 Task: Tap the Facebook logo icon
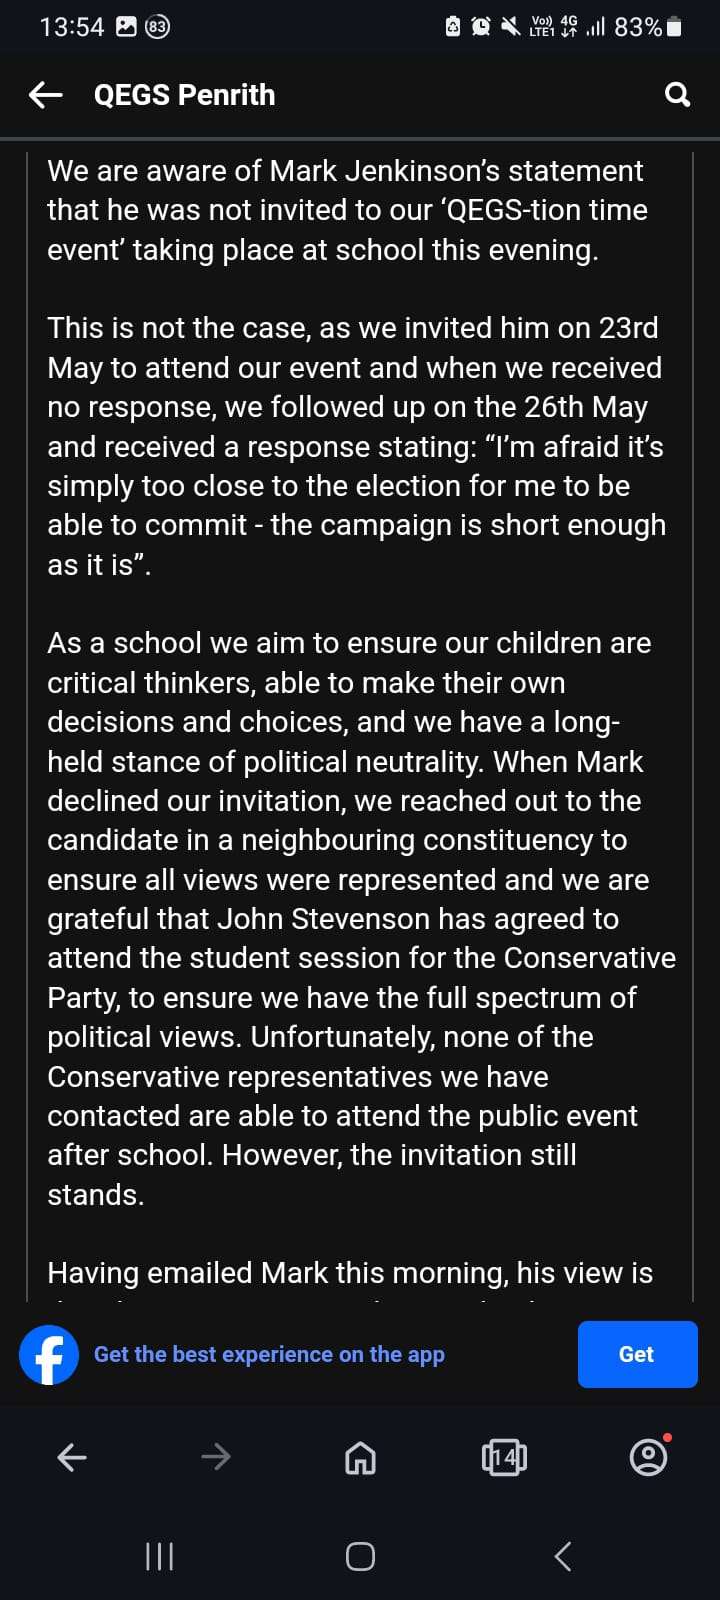tap(49, 1355)
